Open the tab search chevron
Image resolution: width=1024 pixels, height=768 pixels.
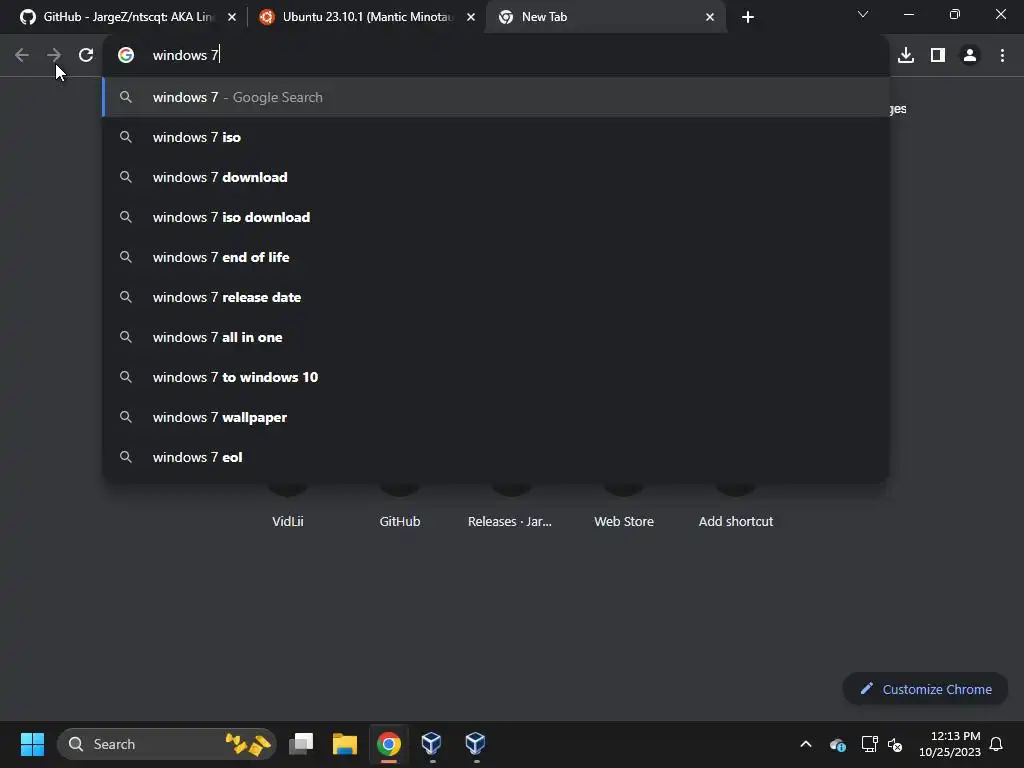click(x=863, y=14)
